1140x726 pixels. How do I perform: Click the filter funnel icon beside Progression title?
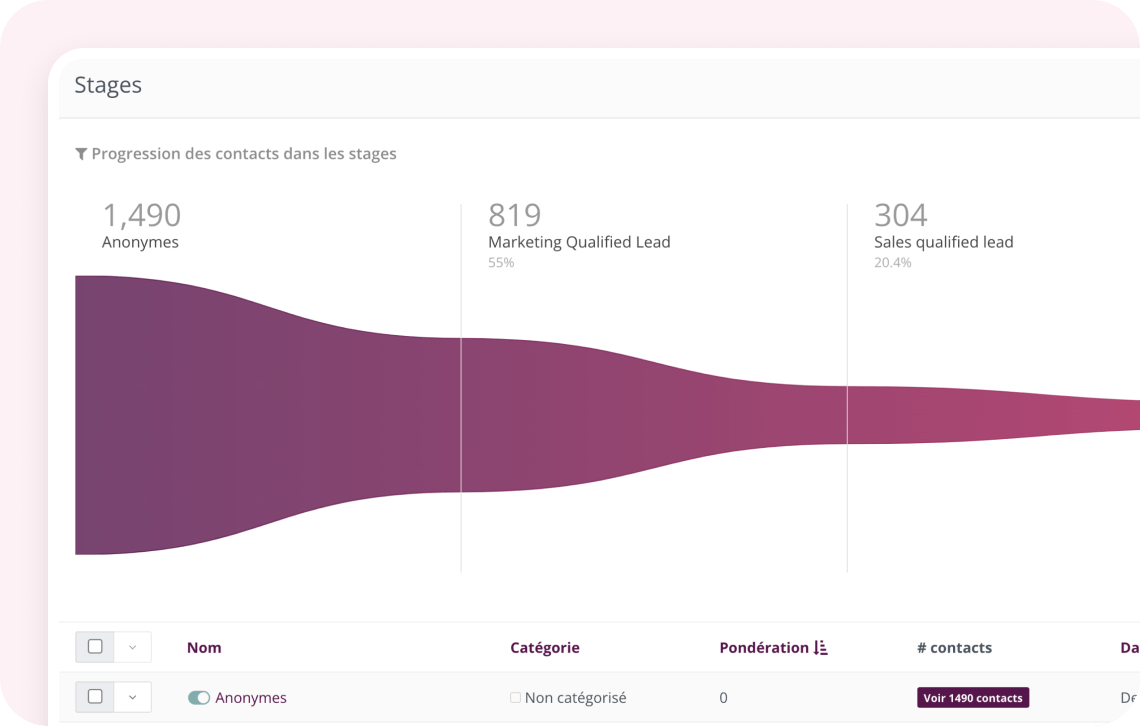tap(81, 154)
